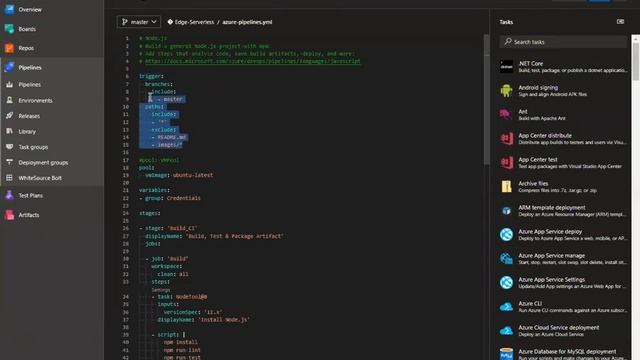Screen dimensions: 640x360
Task: Open the Edge-Serverless breadcrumb link
Action: [194, 22]
